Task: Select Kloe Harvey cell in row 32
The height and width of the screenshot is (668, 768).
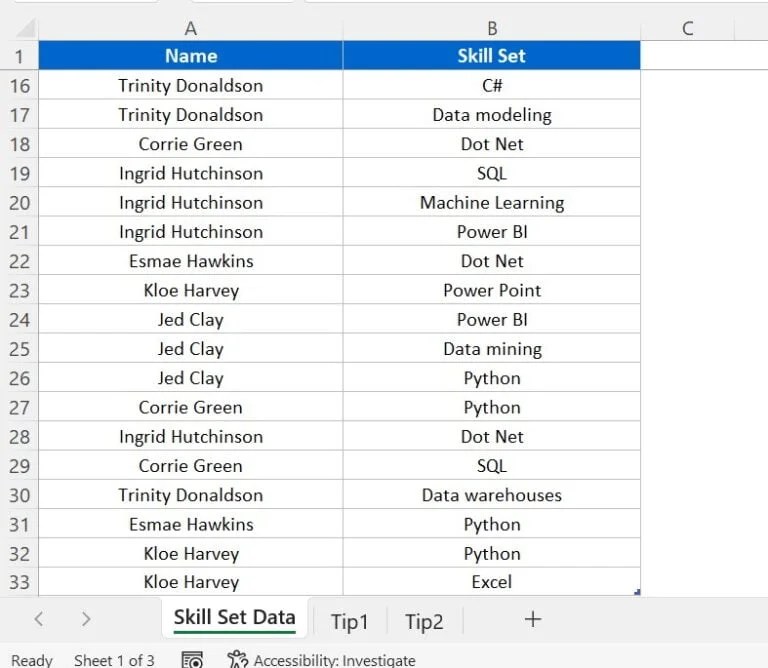Action: pos(191,553)
